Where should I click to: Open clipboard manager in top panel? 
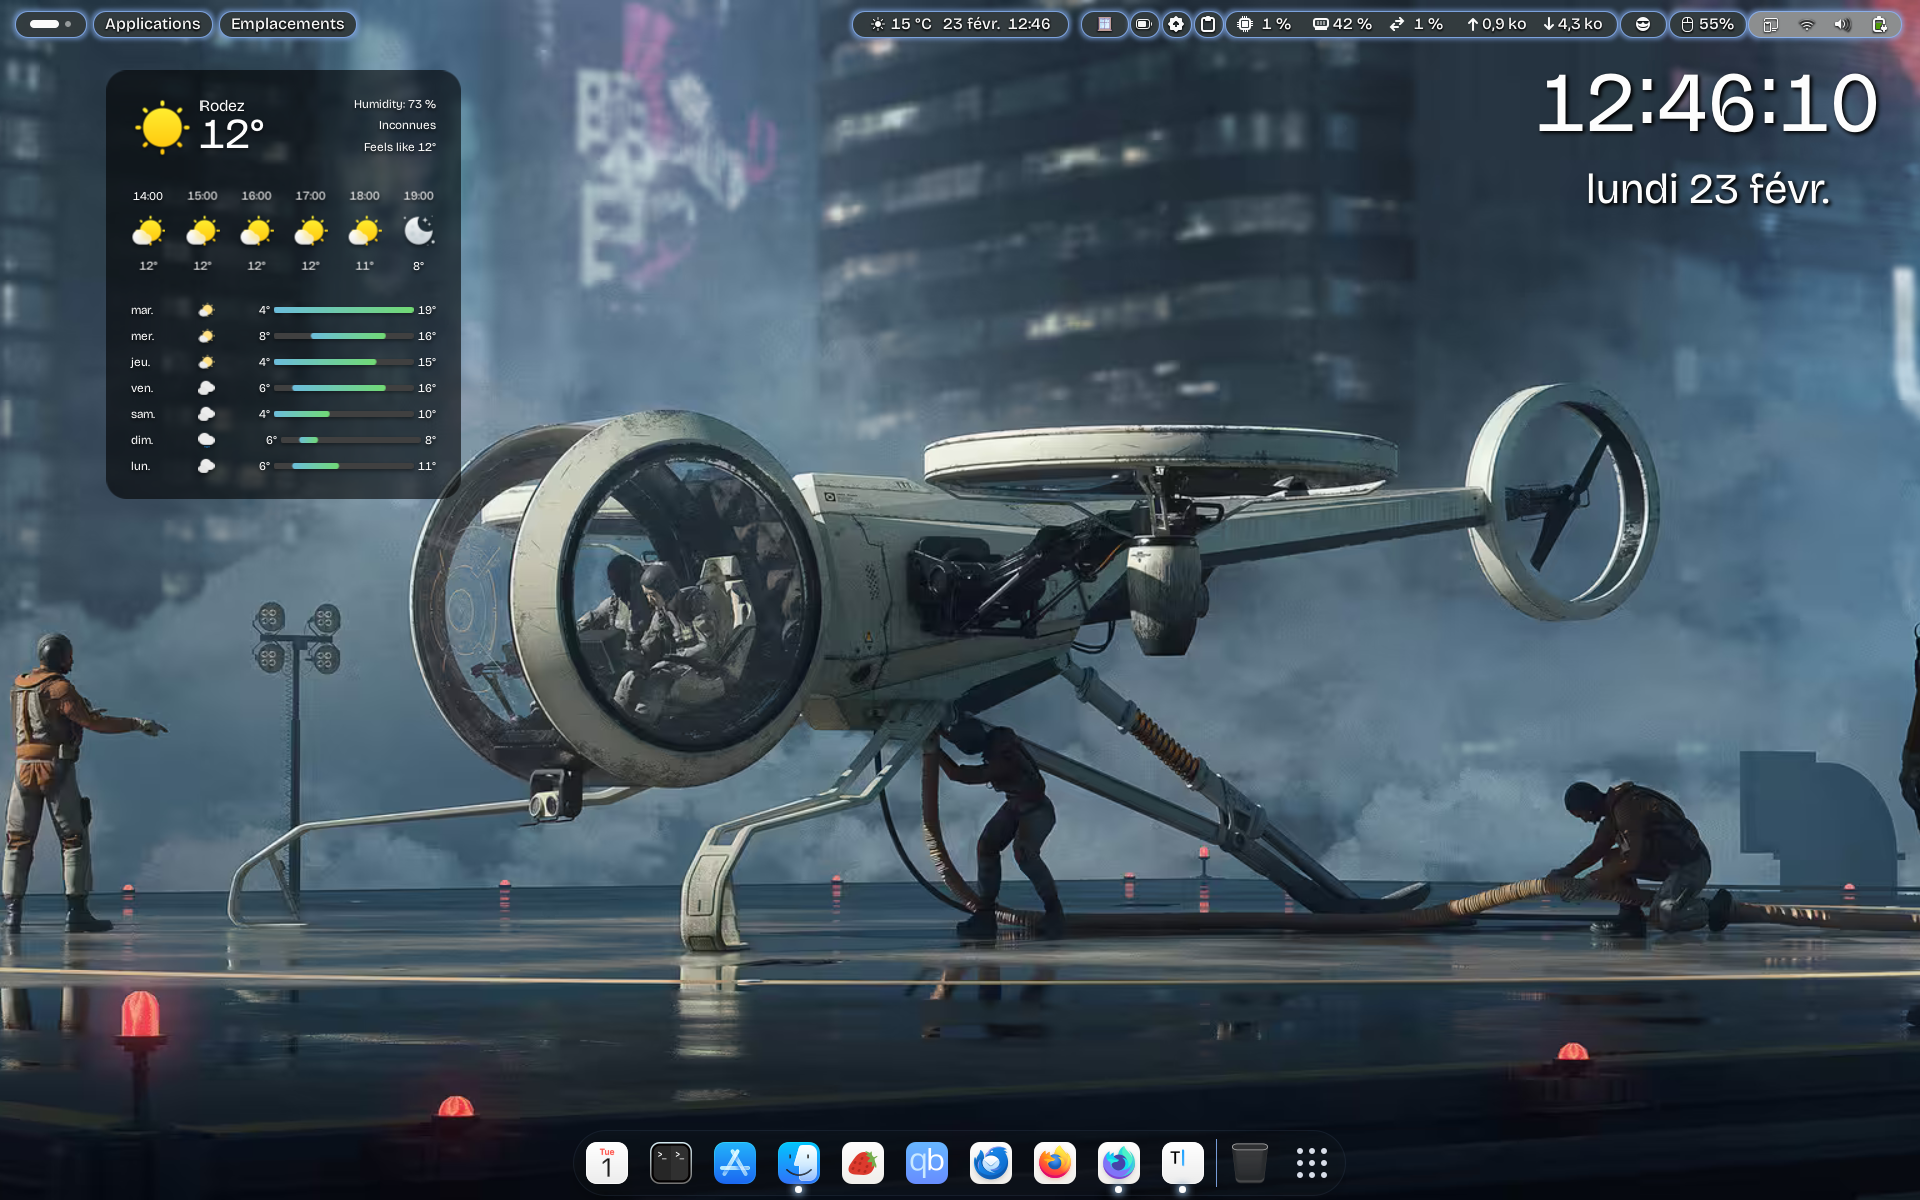point(1208,24)
